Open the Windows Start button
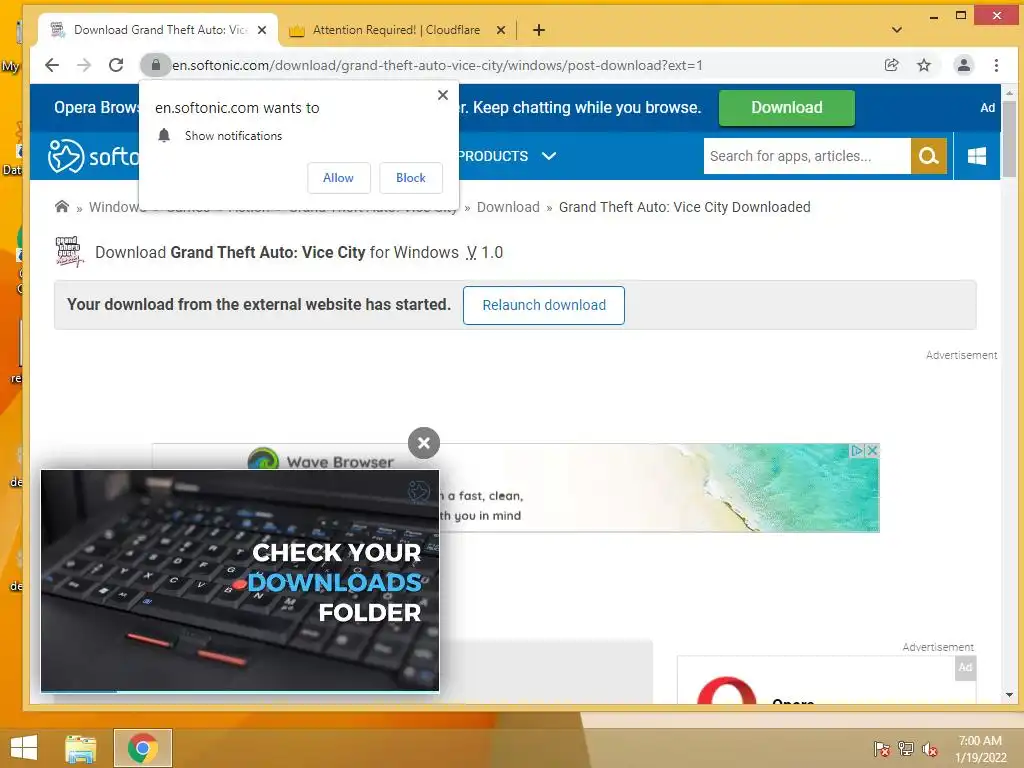The image size is (1024, 768). point(24,748)
